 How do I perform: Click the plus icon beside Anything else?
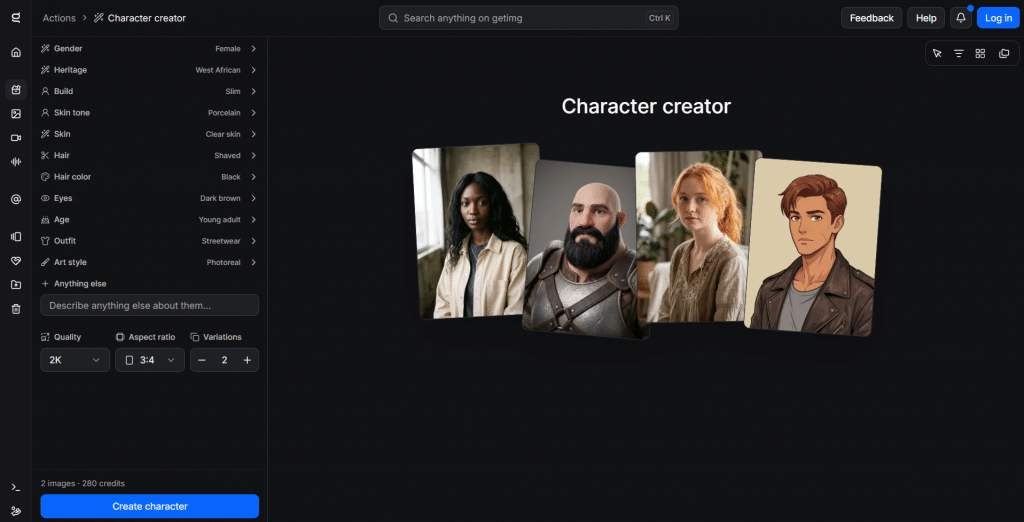click(45, 284)
